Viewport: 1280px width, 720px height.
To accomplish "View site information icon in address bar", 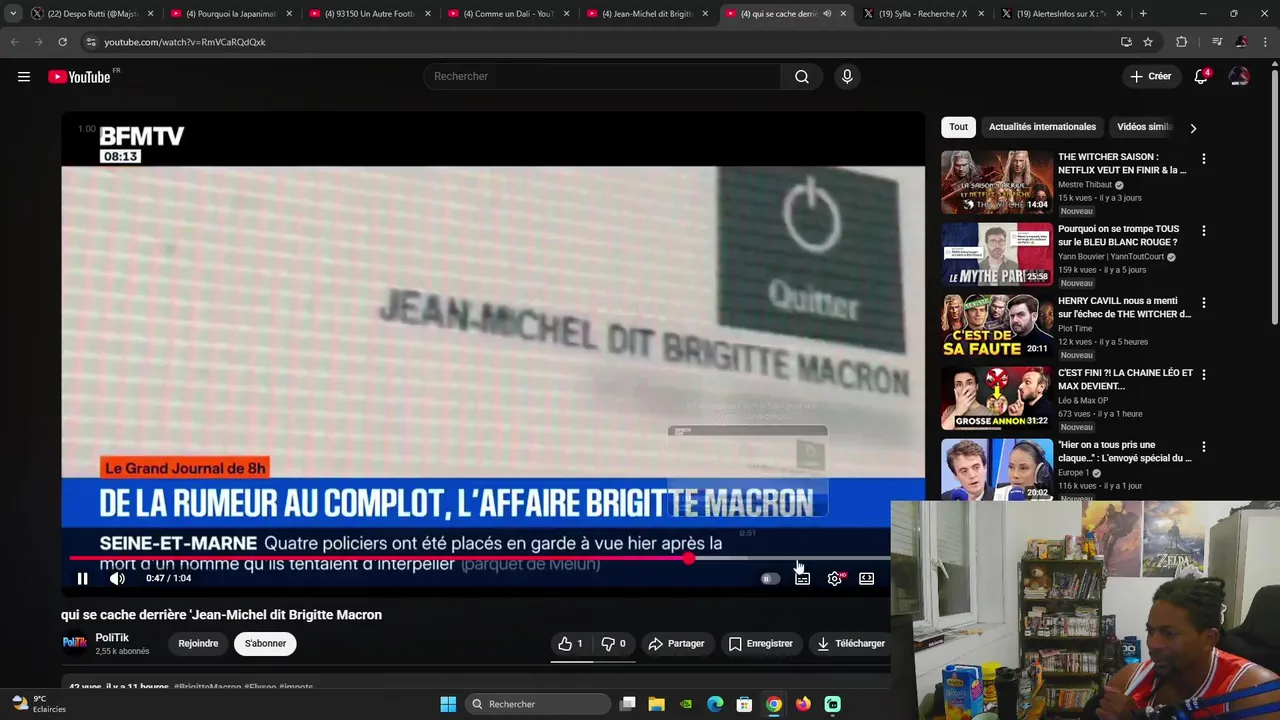I will pos(90,42).
